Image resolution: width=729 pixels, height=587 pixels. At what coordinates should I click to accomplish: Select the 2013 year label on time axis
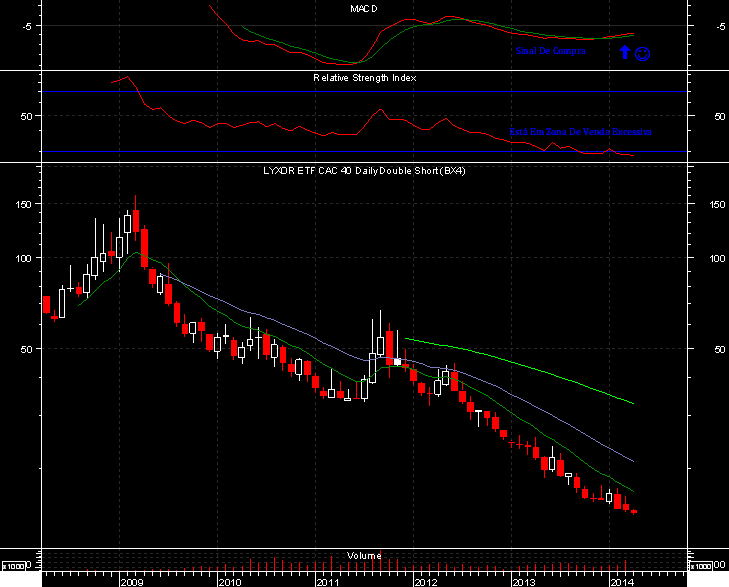(x=524, y=582)
